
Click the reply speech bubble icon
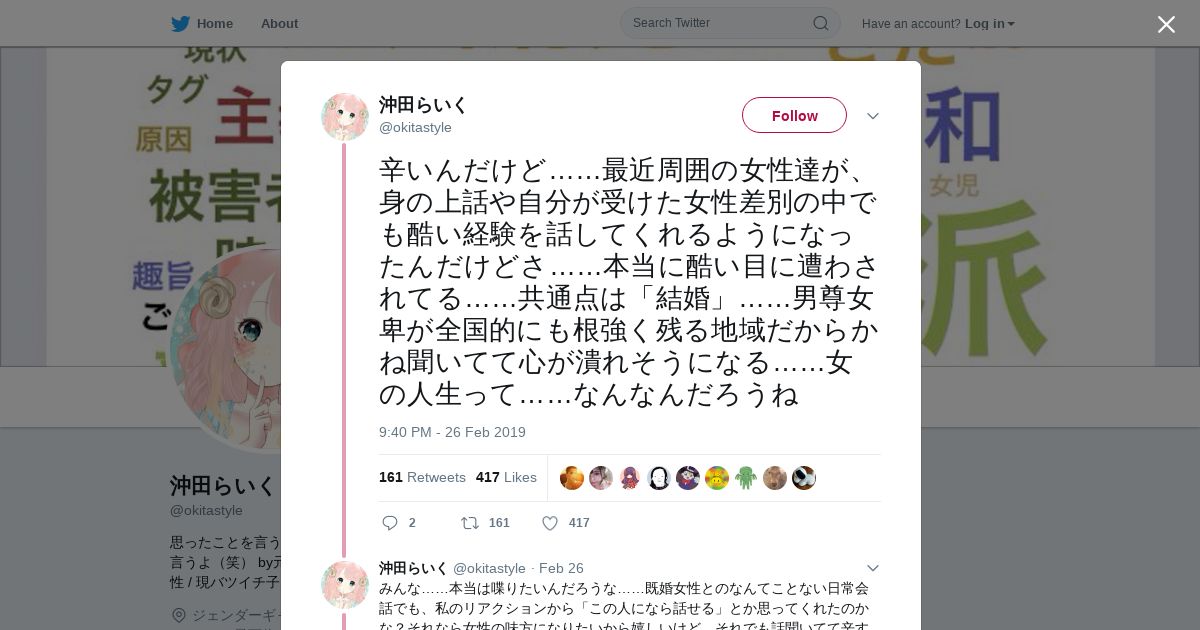coord(390,523)
